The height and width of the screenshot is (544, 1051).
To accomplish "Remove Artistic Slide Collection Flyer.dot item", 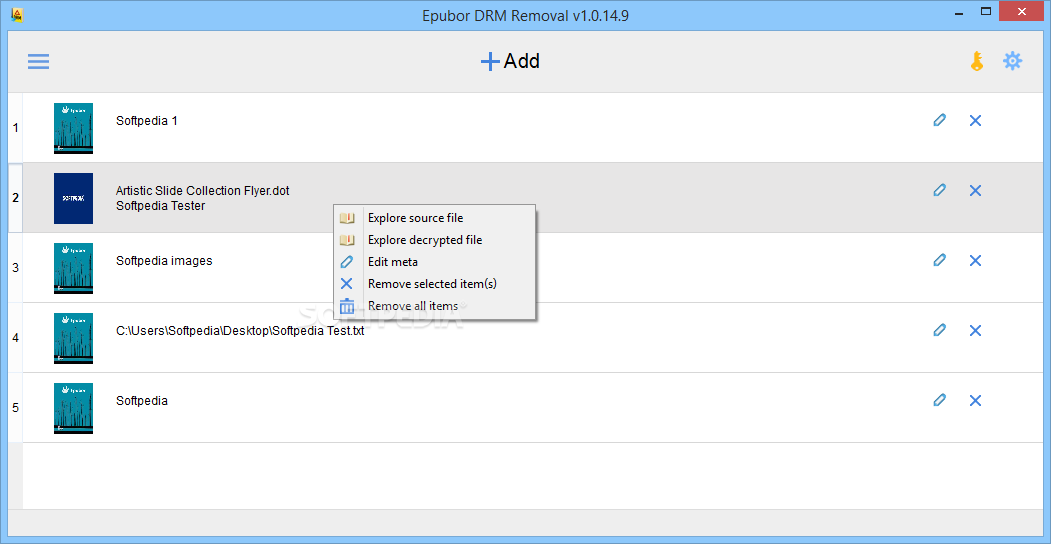I will pyautogui.click(x=975, y=190).
